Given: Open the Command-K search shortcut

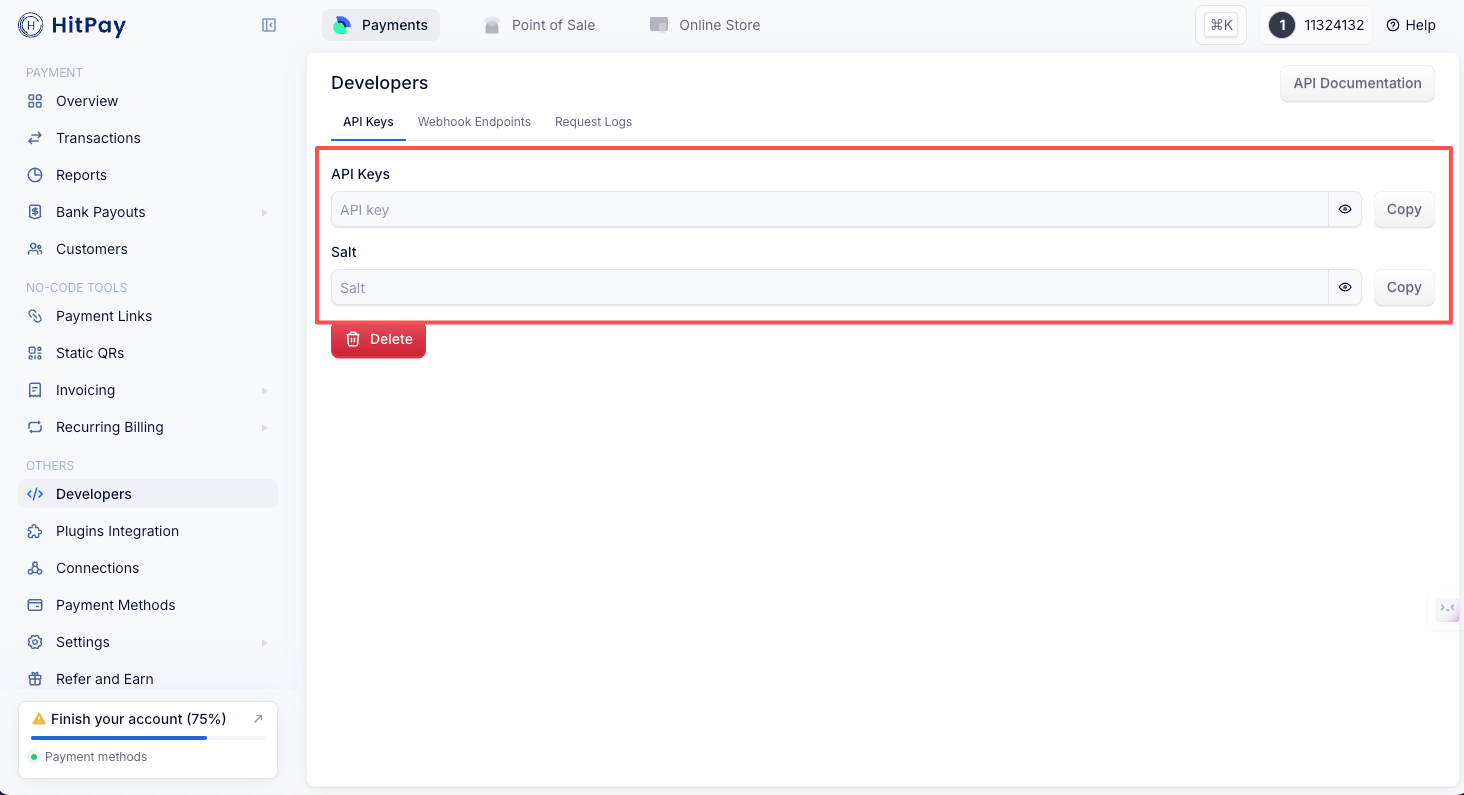Looking at the screenshot, I should click(x=1220, y=25).
